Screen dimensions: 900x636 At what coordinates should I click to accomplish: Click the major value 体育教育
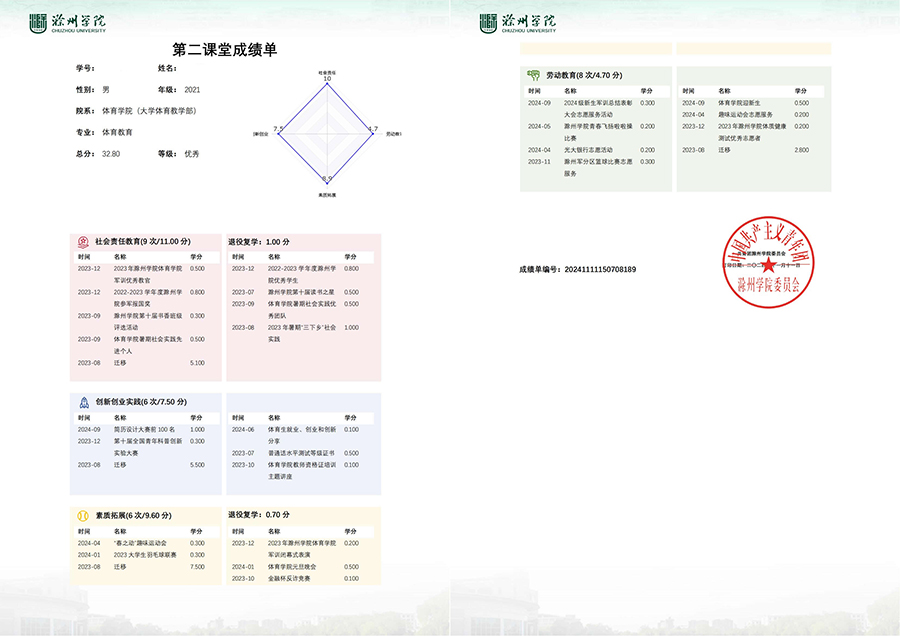(x=117, y=132)
